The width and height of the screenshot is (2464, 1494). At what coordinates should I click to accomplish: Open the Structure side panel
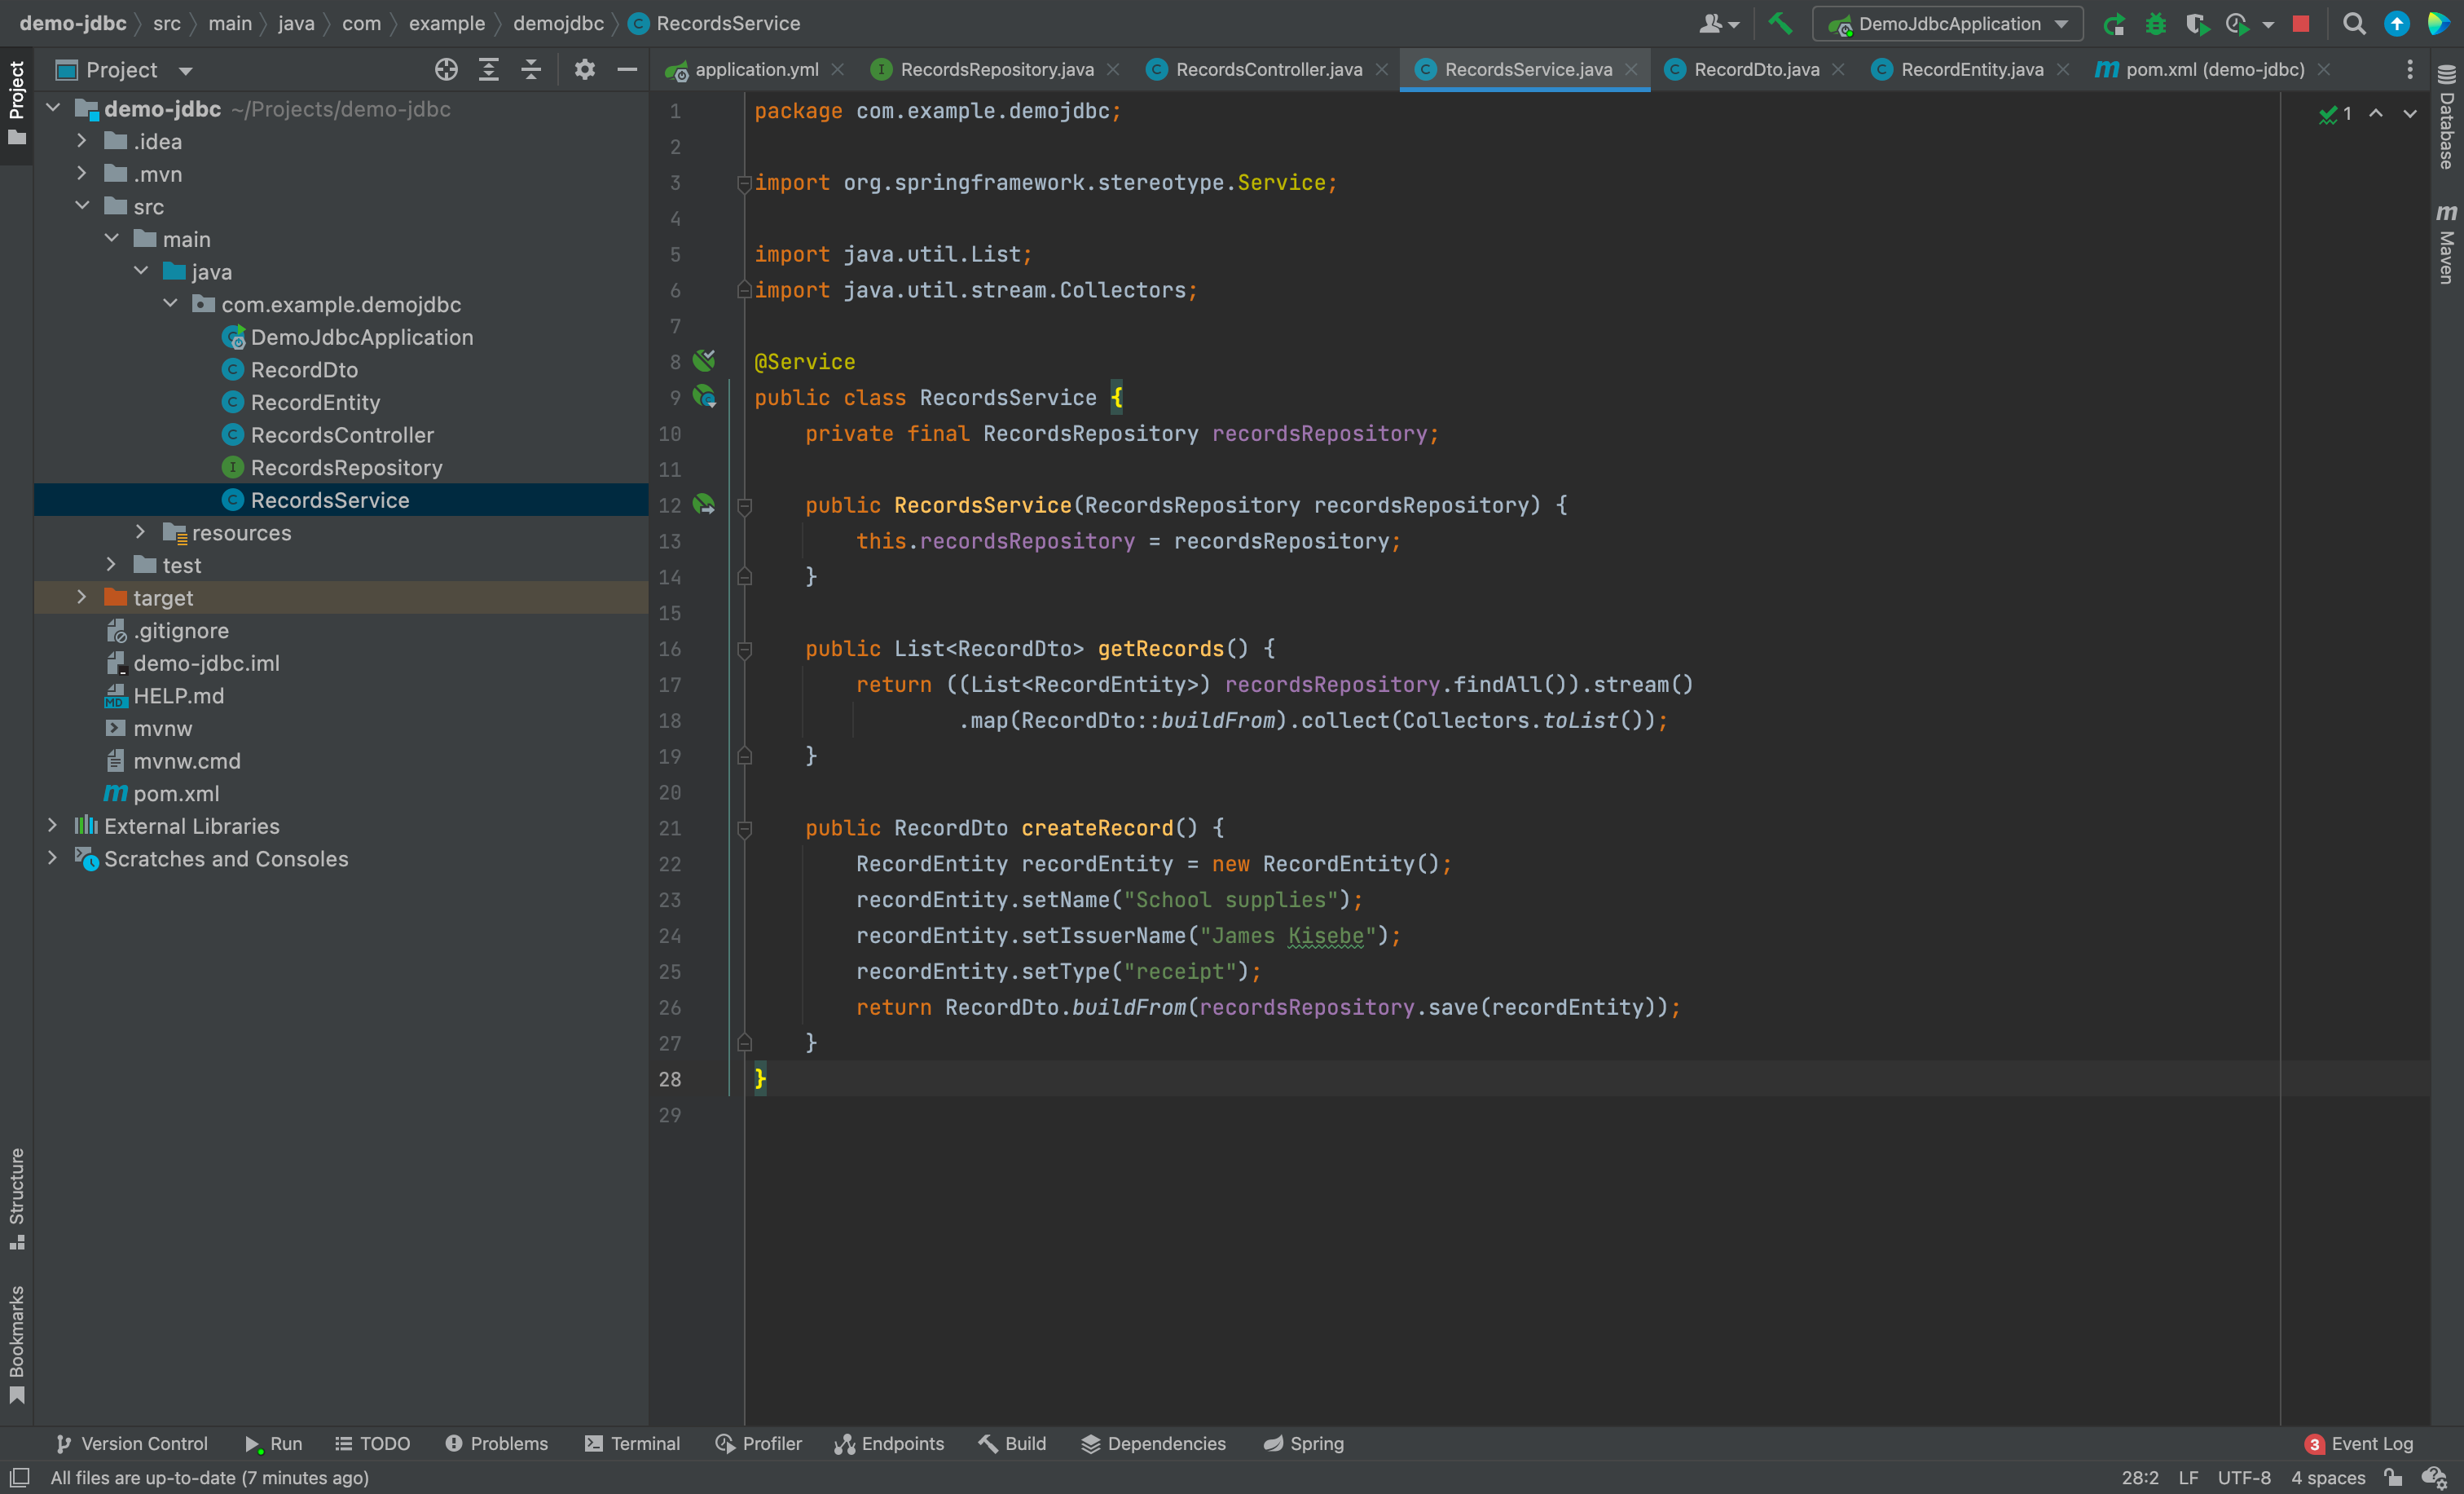(x=17, y=1199)
